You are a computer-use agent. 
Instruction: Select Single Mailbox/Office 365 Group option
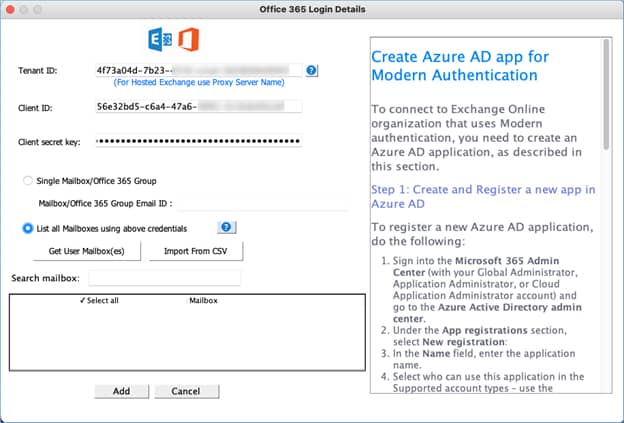click(28, 181)
